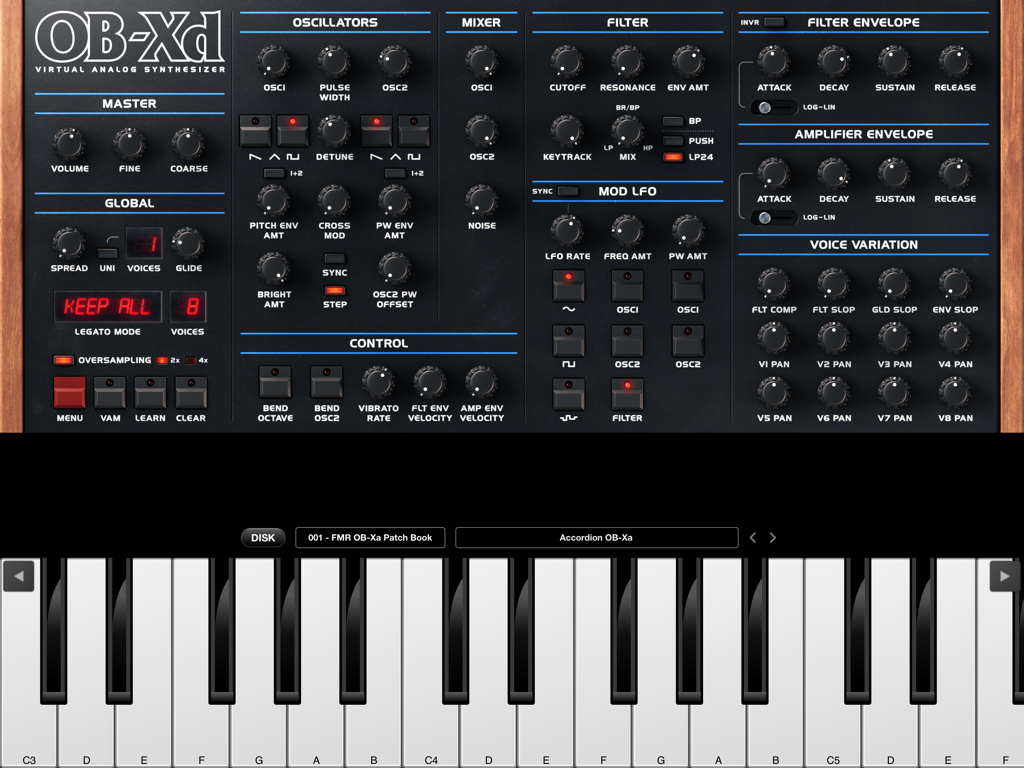Open the DISK menu
The height and width of the screenshot is (768, 1024).
click(x=262, y=537)
